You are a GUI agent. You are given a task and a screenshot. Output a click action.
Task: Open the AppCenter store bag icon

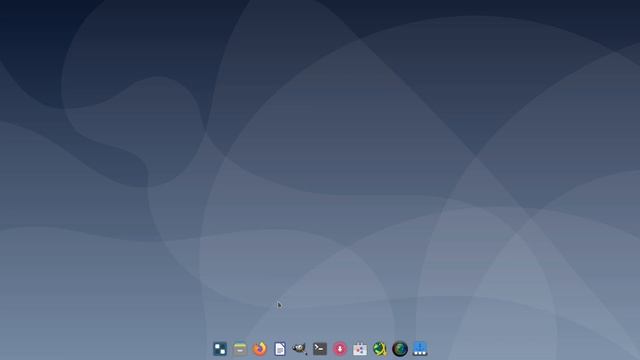(360, 349)
